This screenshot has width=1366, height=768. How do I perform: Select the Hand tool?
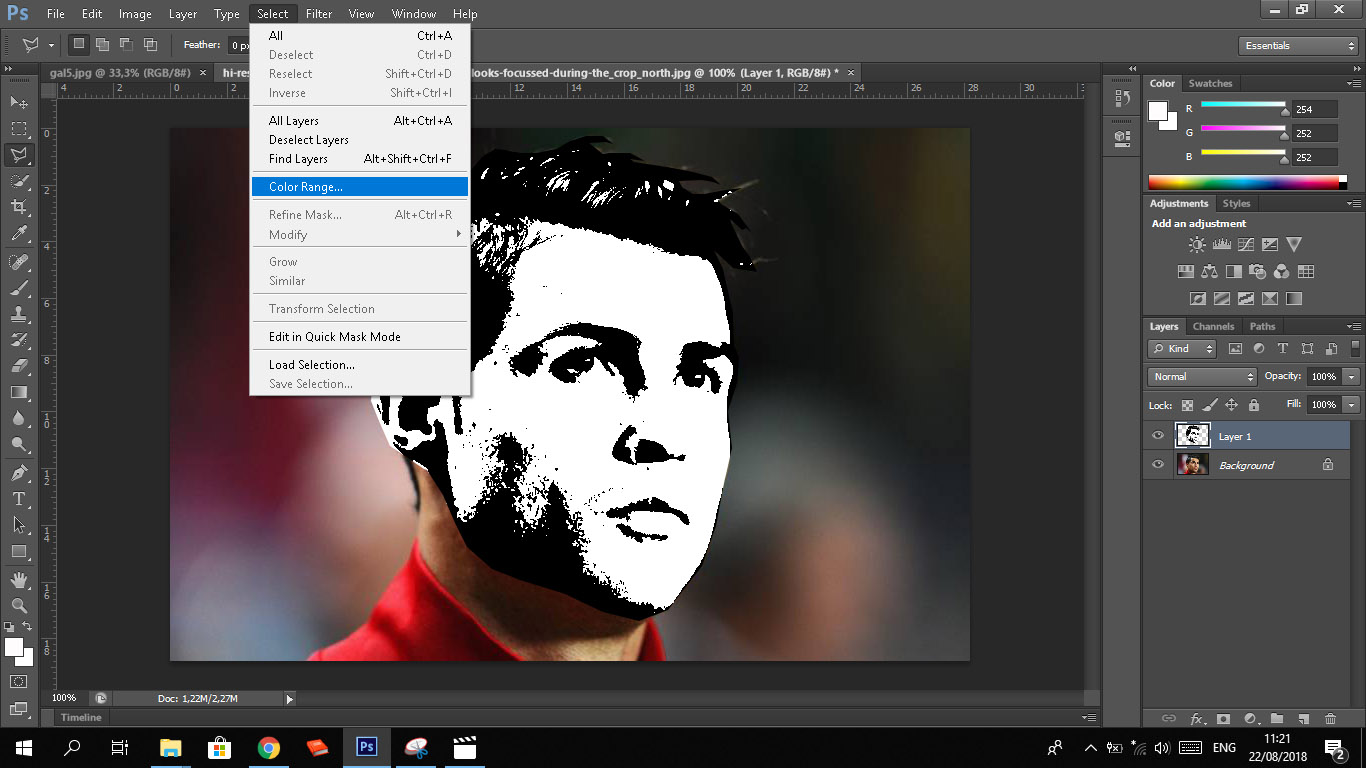(19, 579)
